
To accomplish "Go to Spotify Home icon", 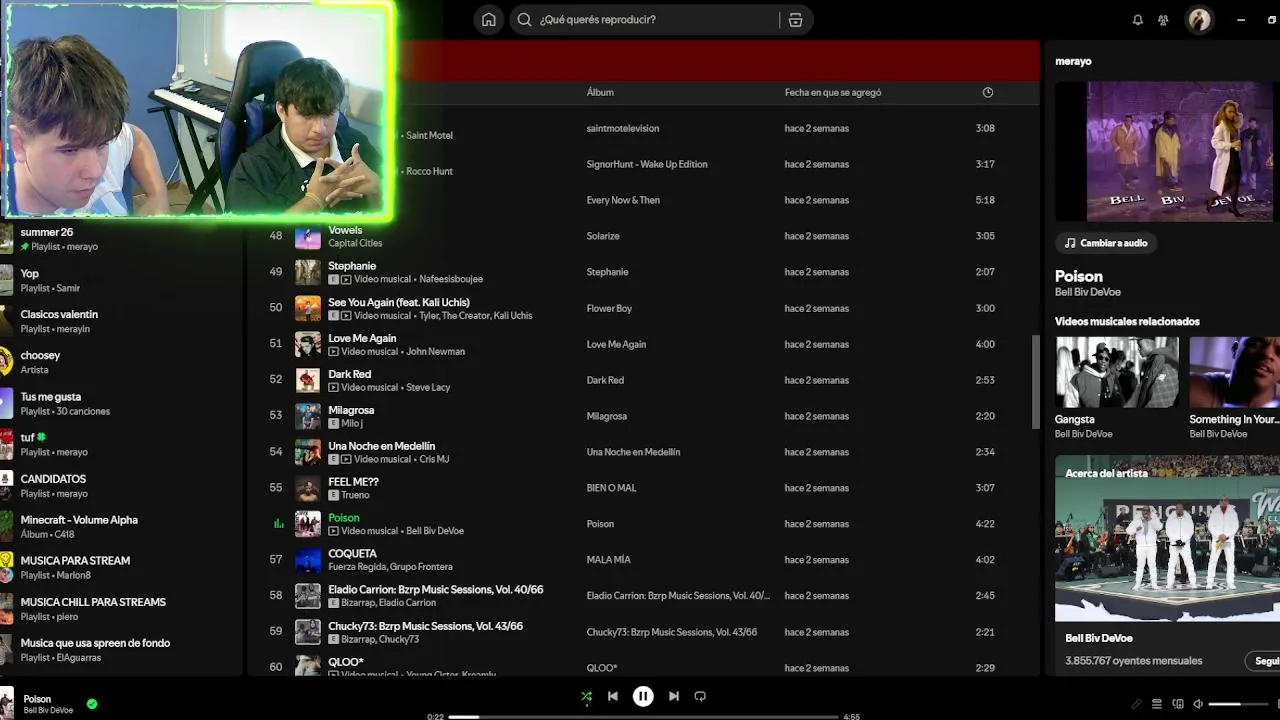I will (x=488, y=20).
